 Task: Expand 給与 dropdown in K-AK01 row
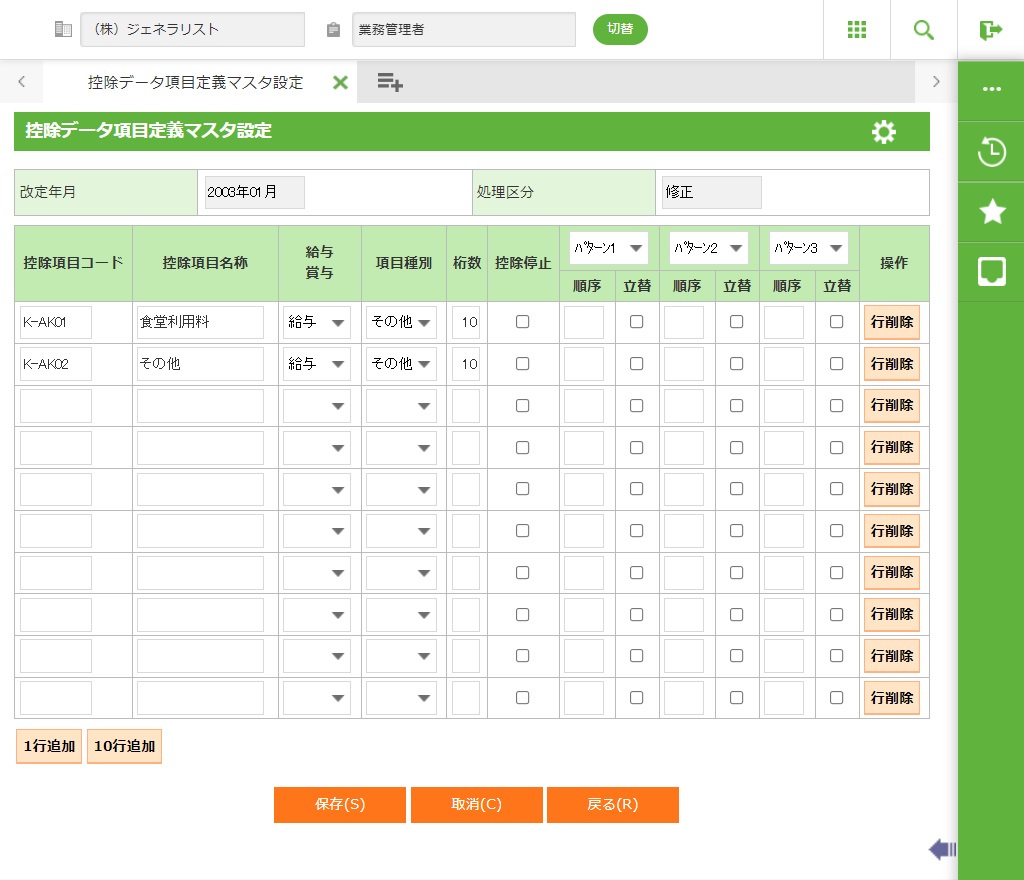tap(317, 322)
